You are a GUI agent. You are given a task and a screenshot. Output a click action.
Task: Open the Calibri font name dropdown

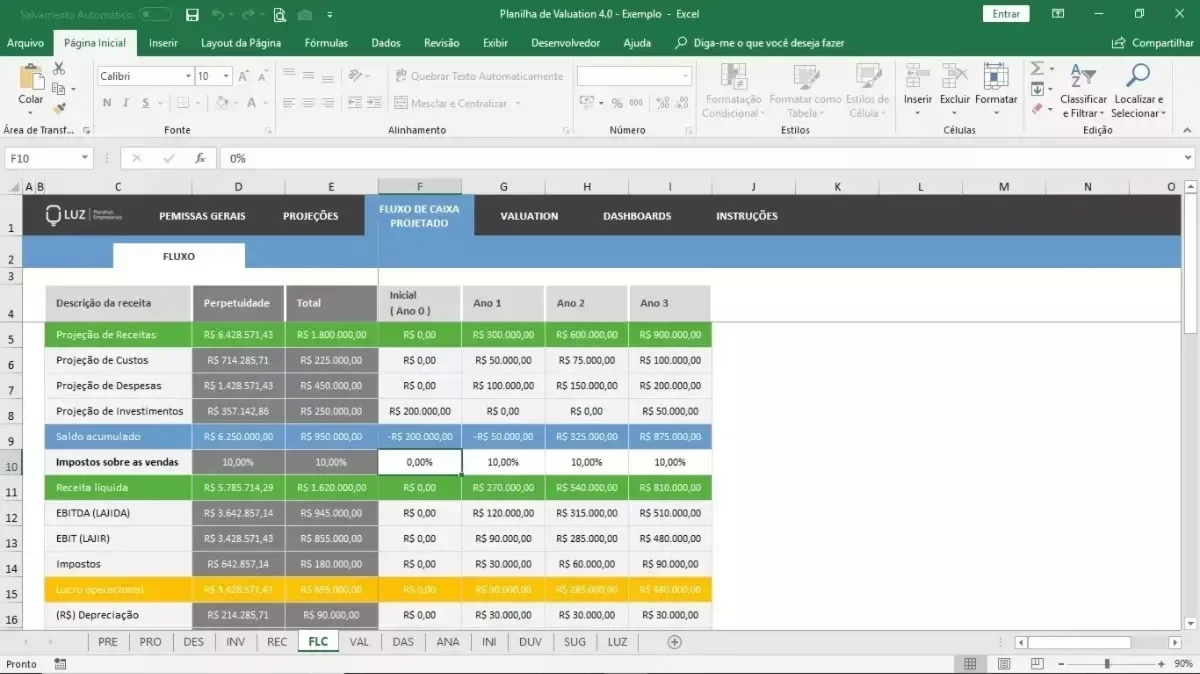188,76
